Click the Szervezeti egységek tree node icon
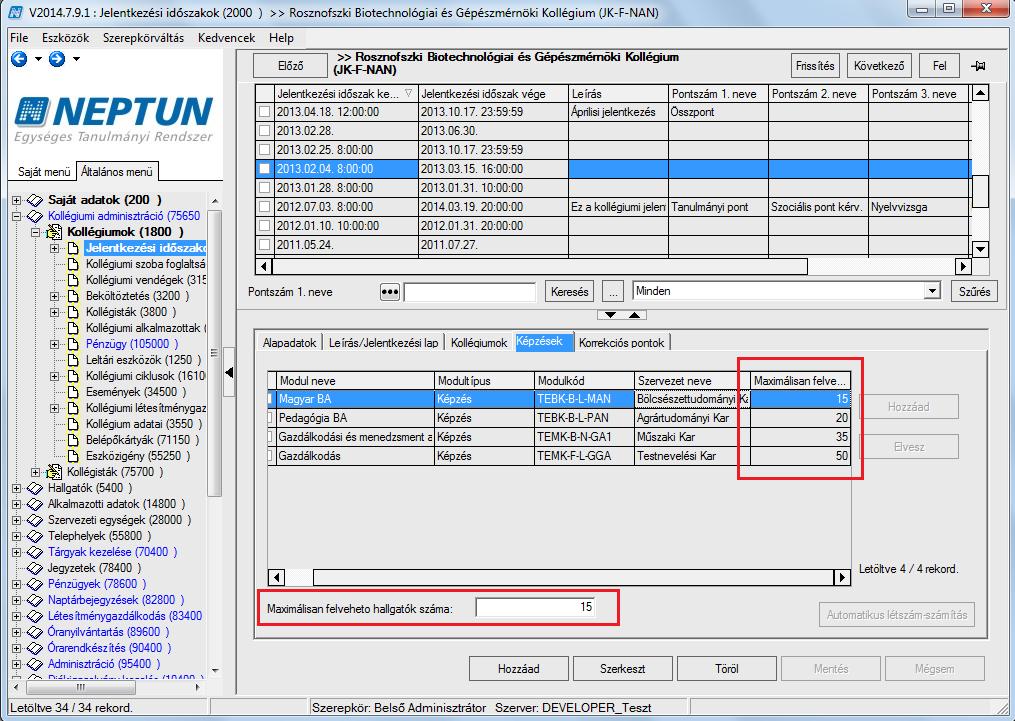This screenshot has width=1015, height=721. [35, 520]
